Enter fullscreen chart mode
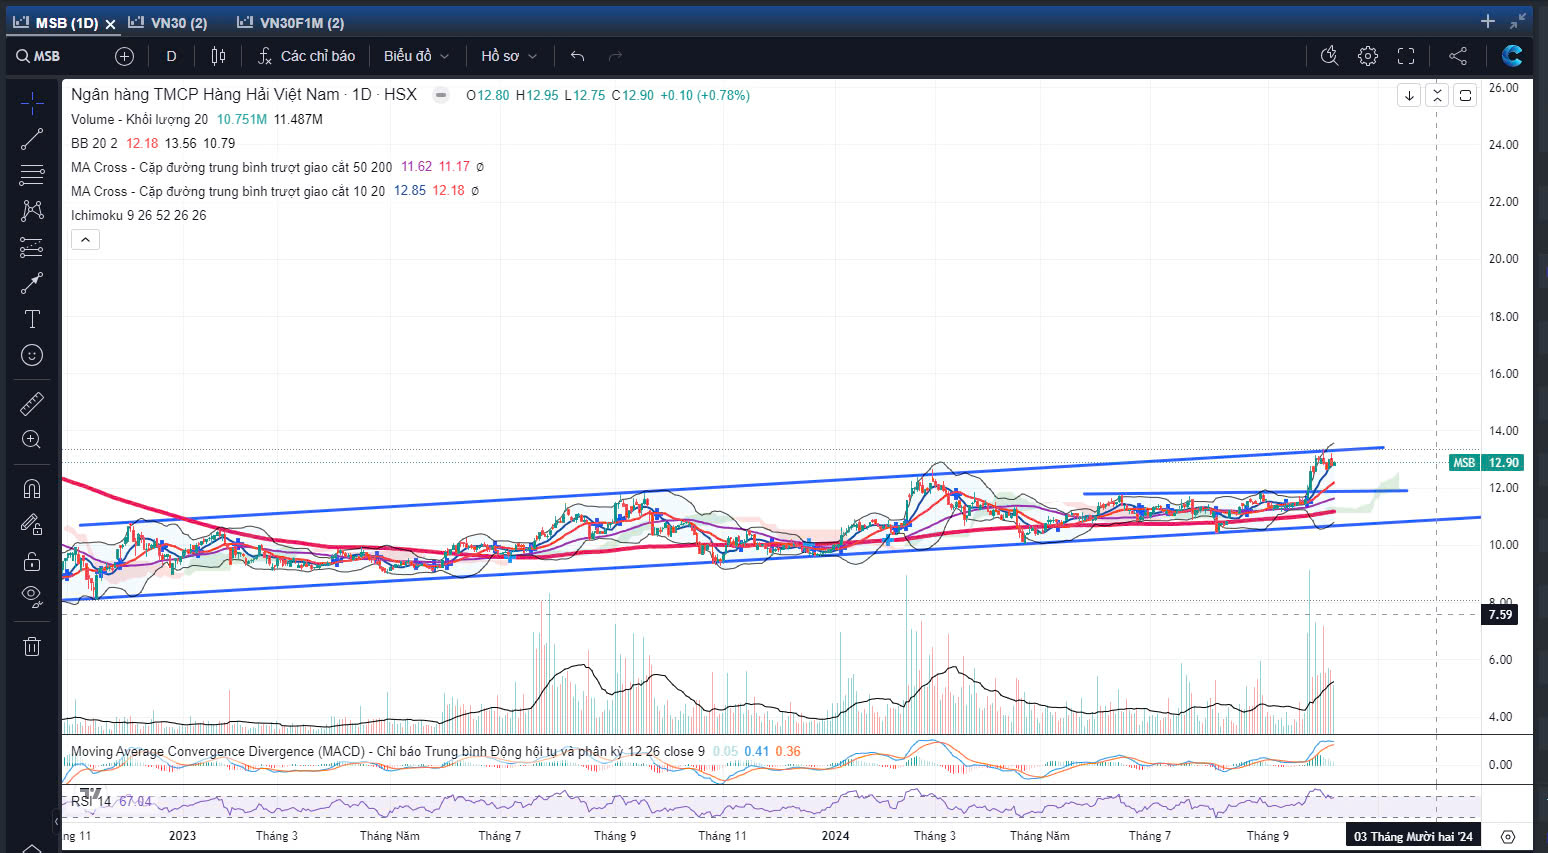Screen dimensions: 1548x853 pyautogui.click(x=1406, y=56)
